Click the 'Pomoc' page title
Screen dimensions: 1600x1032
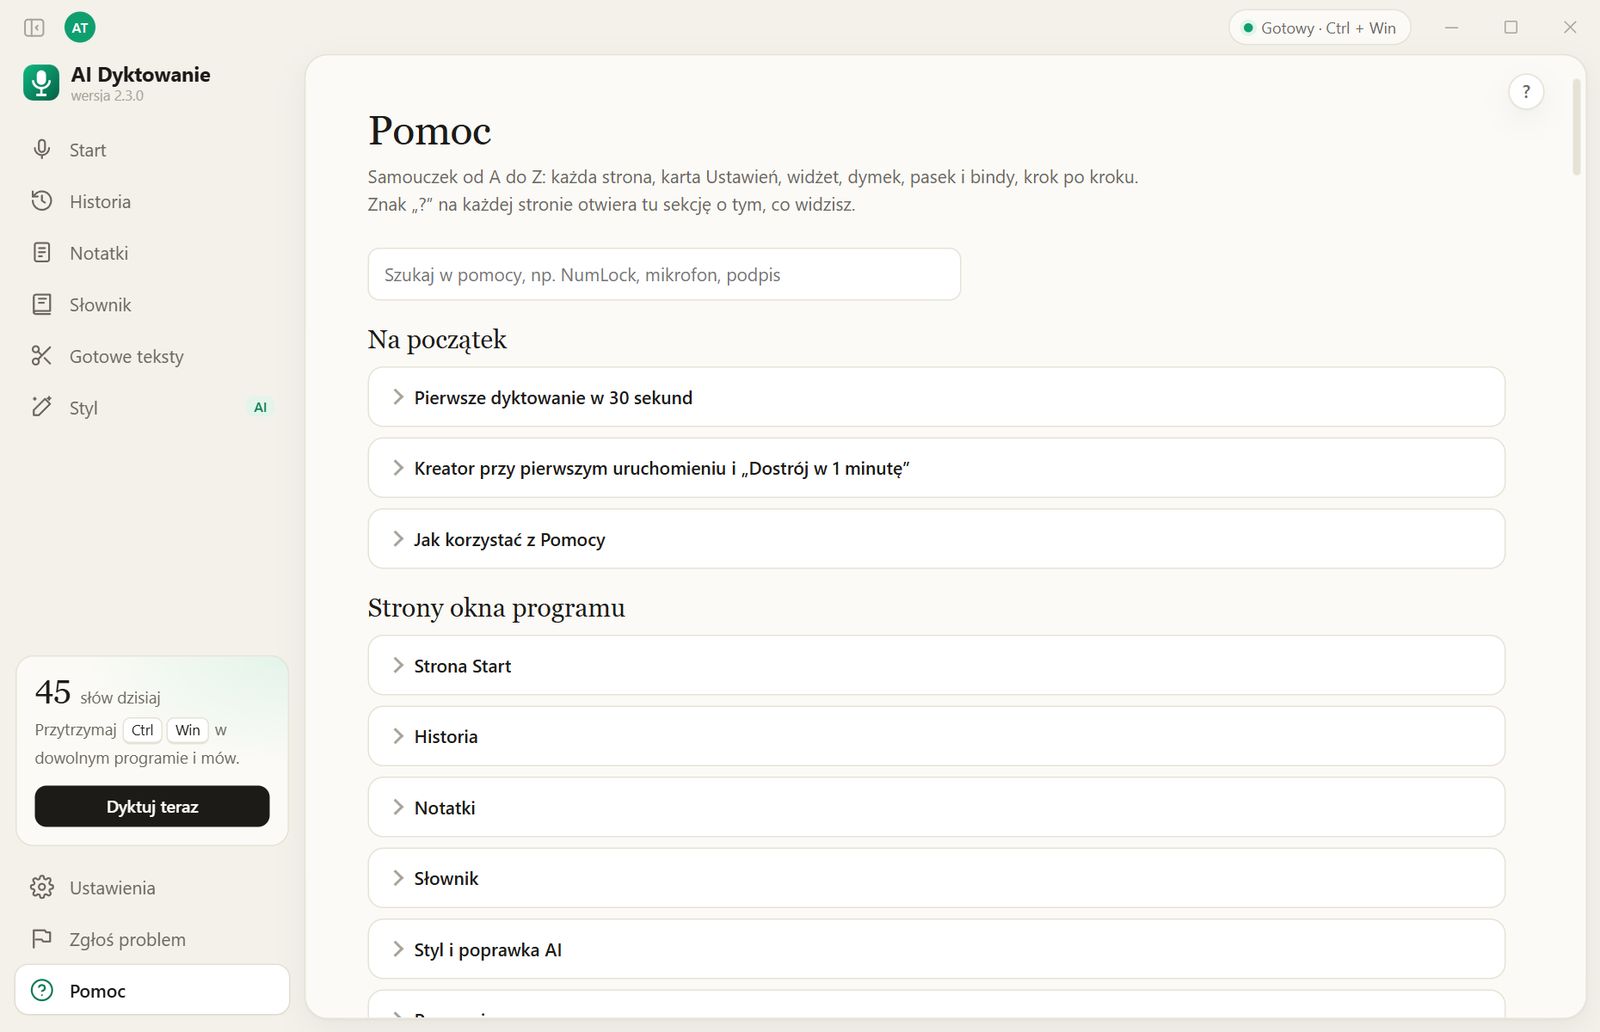tap(430, 131)
